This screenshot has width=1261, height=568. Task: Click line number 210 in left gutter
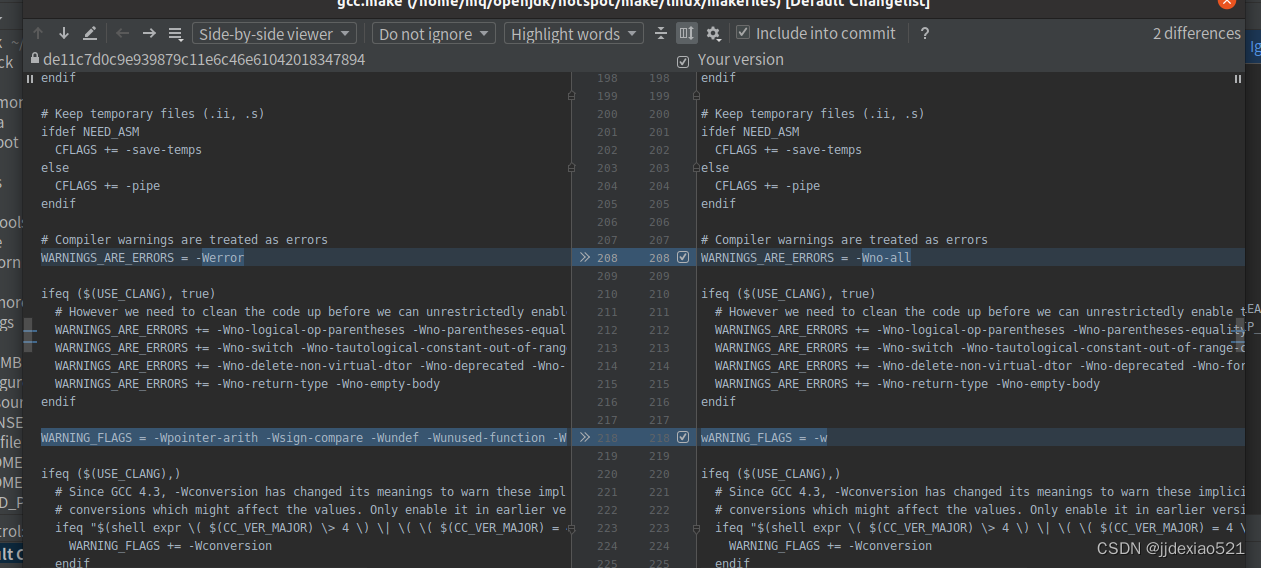click(607, 293)
